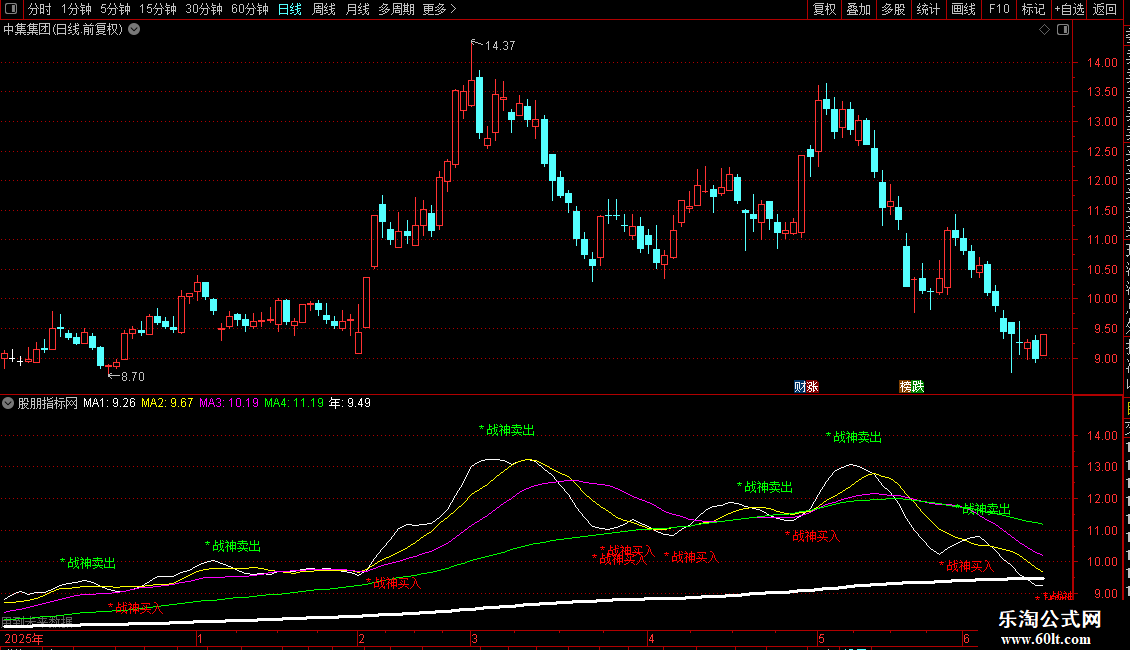Switch to 分时 intraday view

(40, 9)
